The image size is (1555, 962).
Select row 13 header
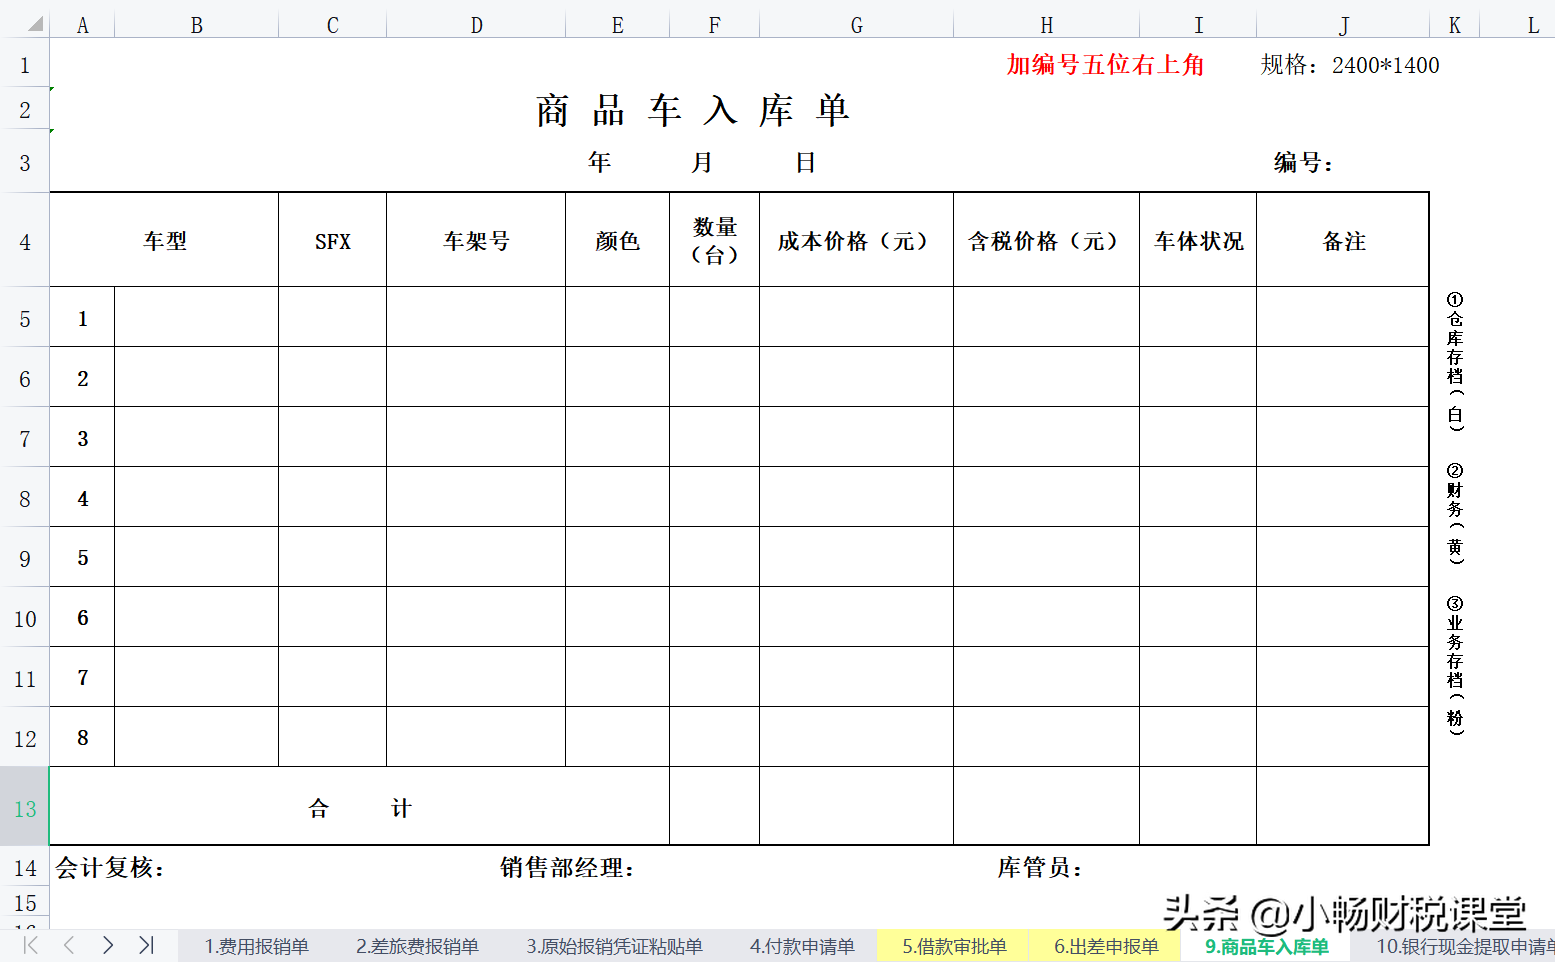click(x=24, y=809)
